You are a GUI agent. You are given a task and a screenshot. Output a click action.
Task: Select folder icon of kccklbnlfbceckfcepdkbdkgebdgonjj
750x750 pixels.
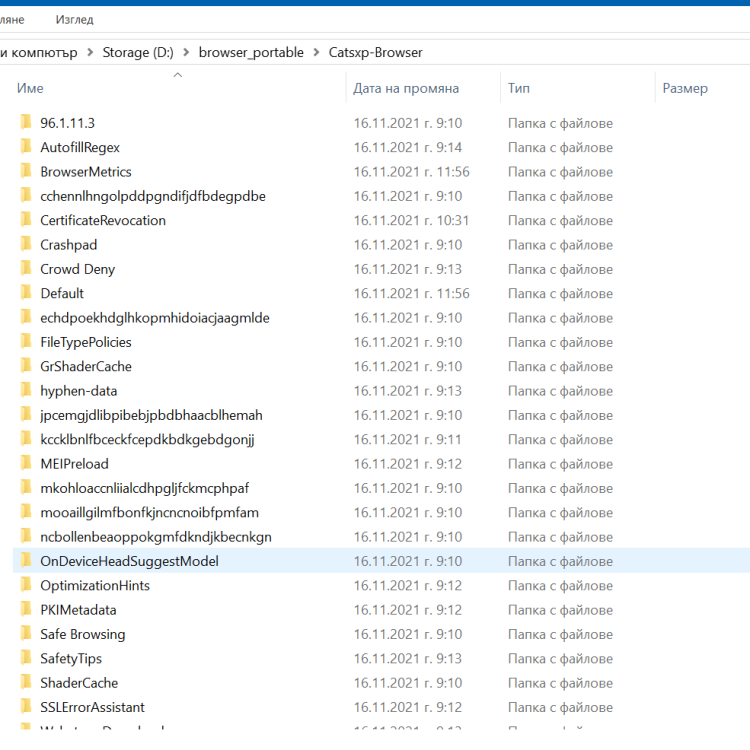[26, 439]
